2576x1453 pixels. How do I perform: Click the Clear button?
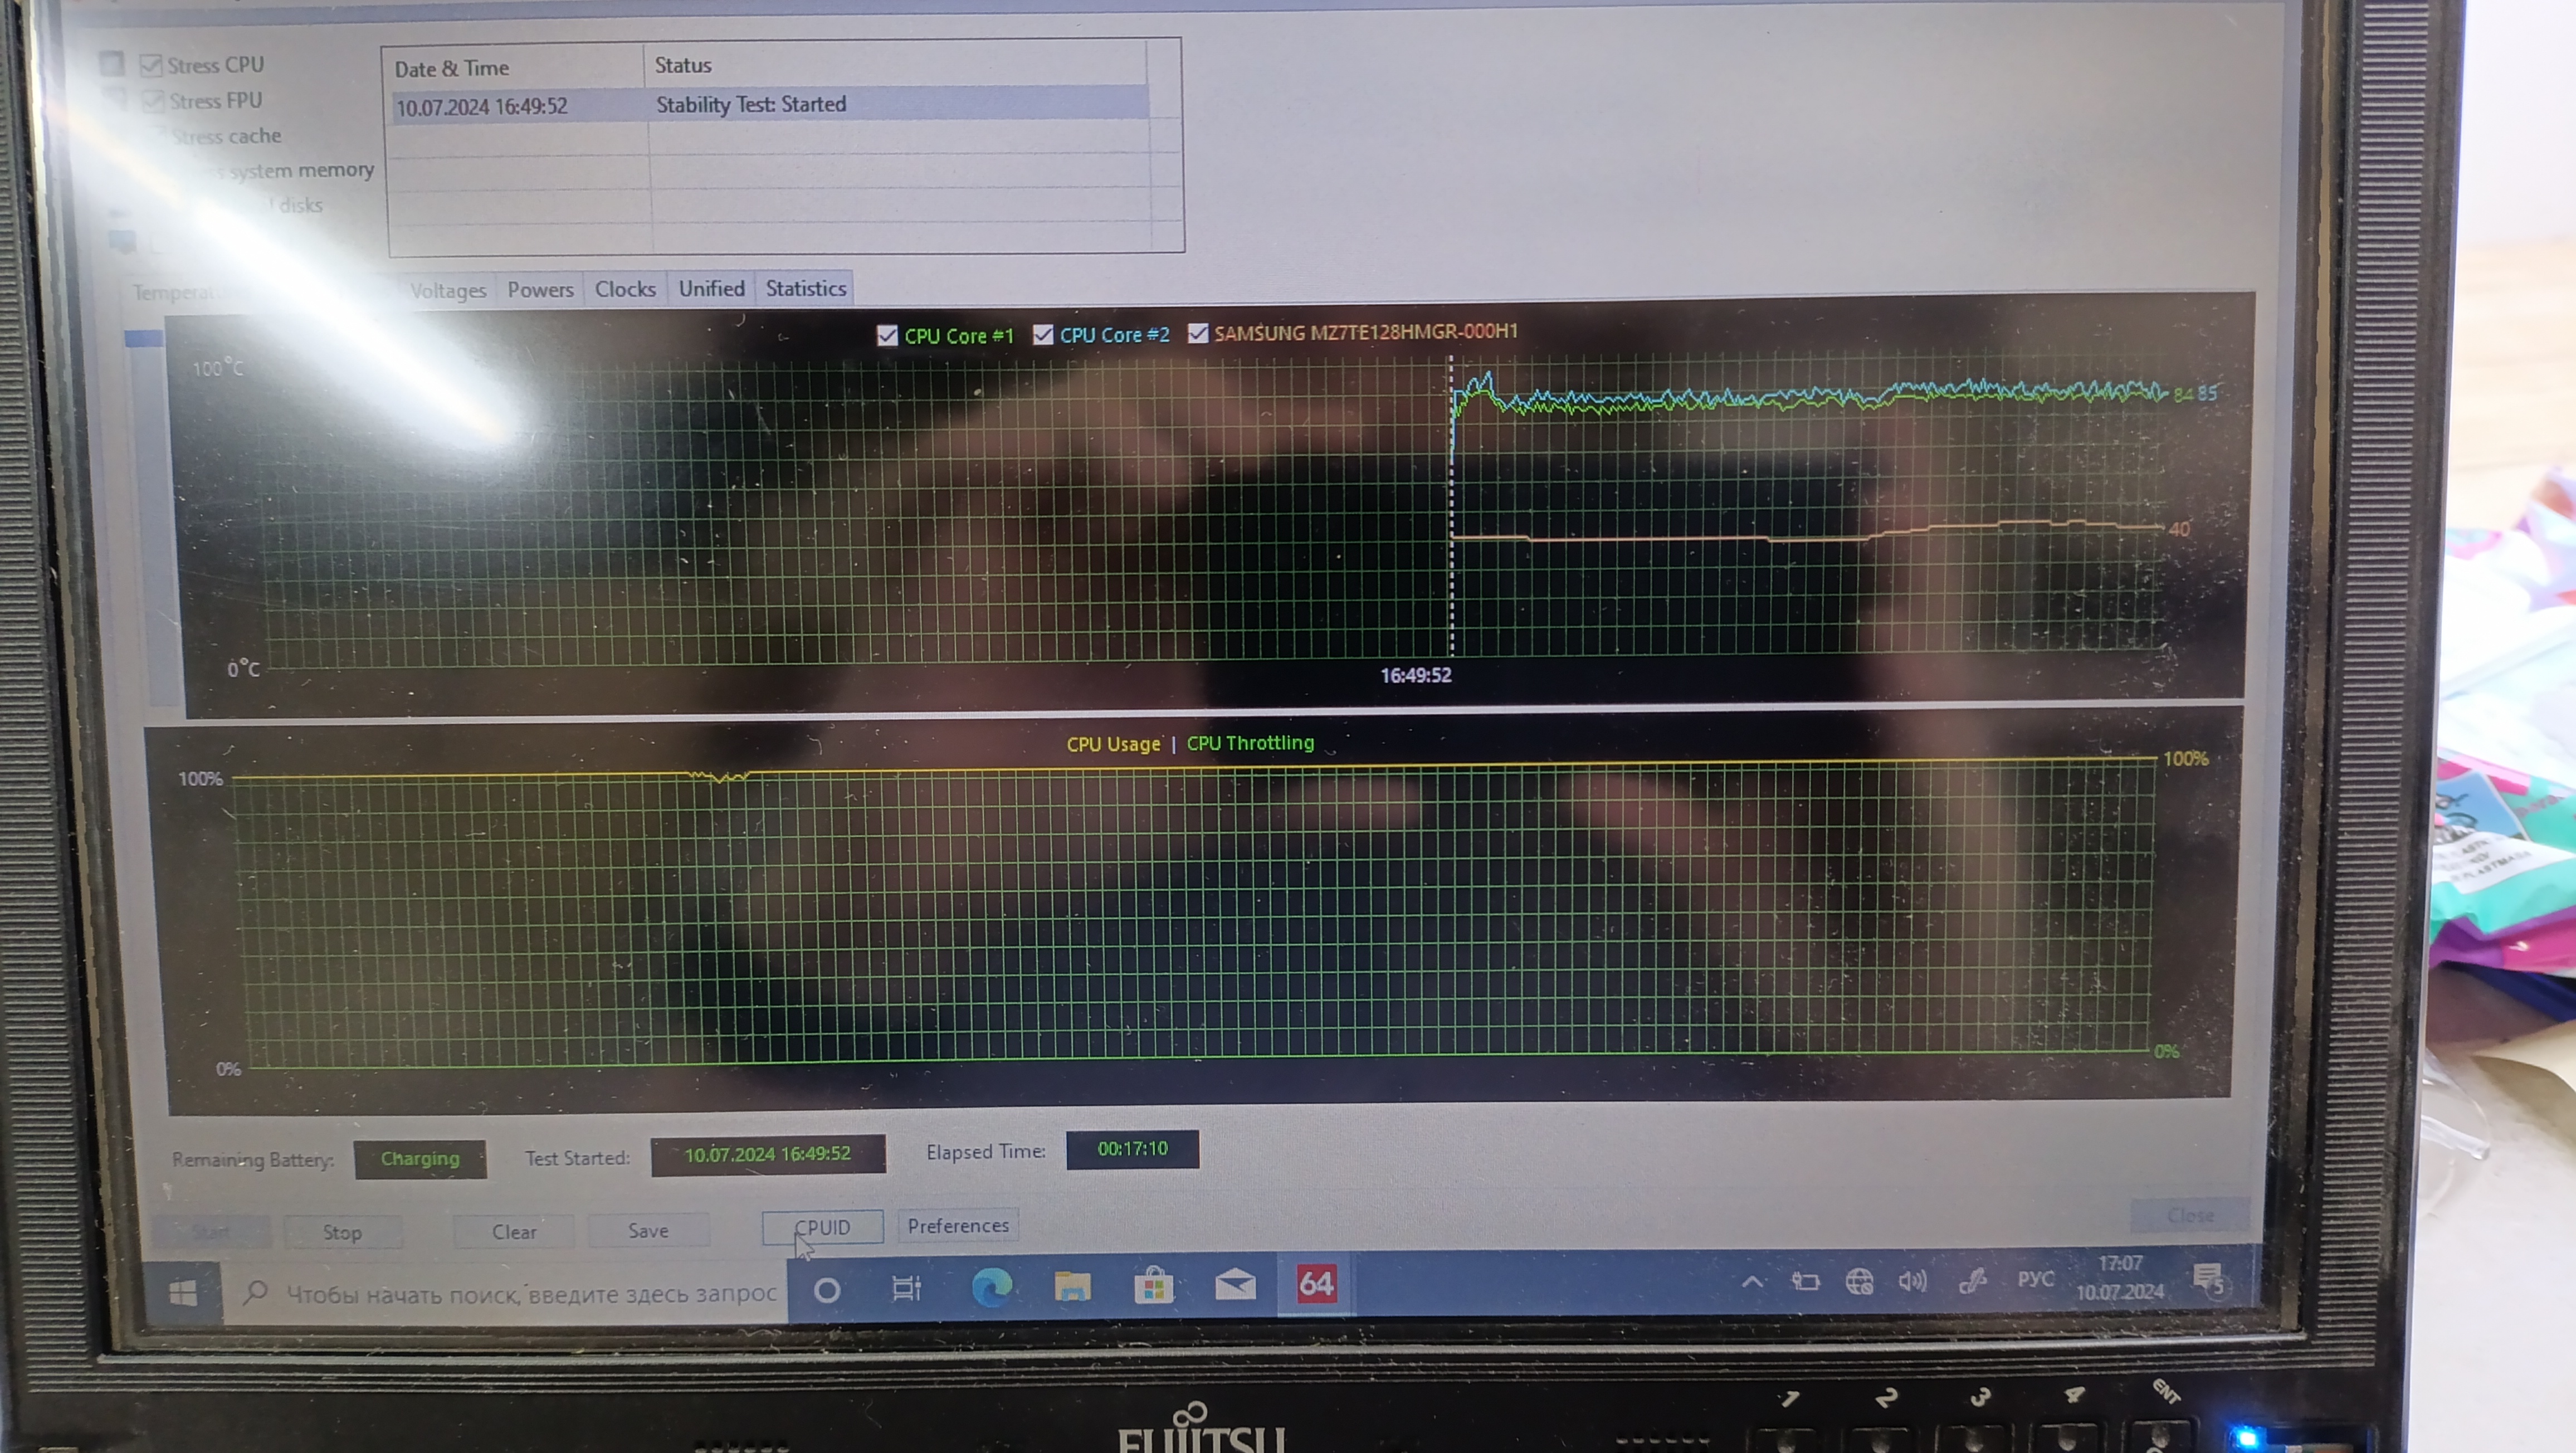pyautogui.click(x=514, y=1231)
